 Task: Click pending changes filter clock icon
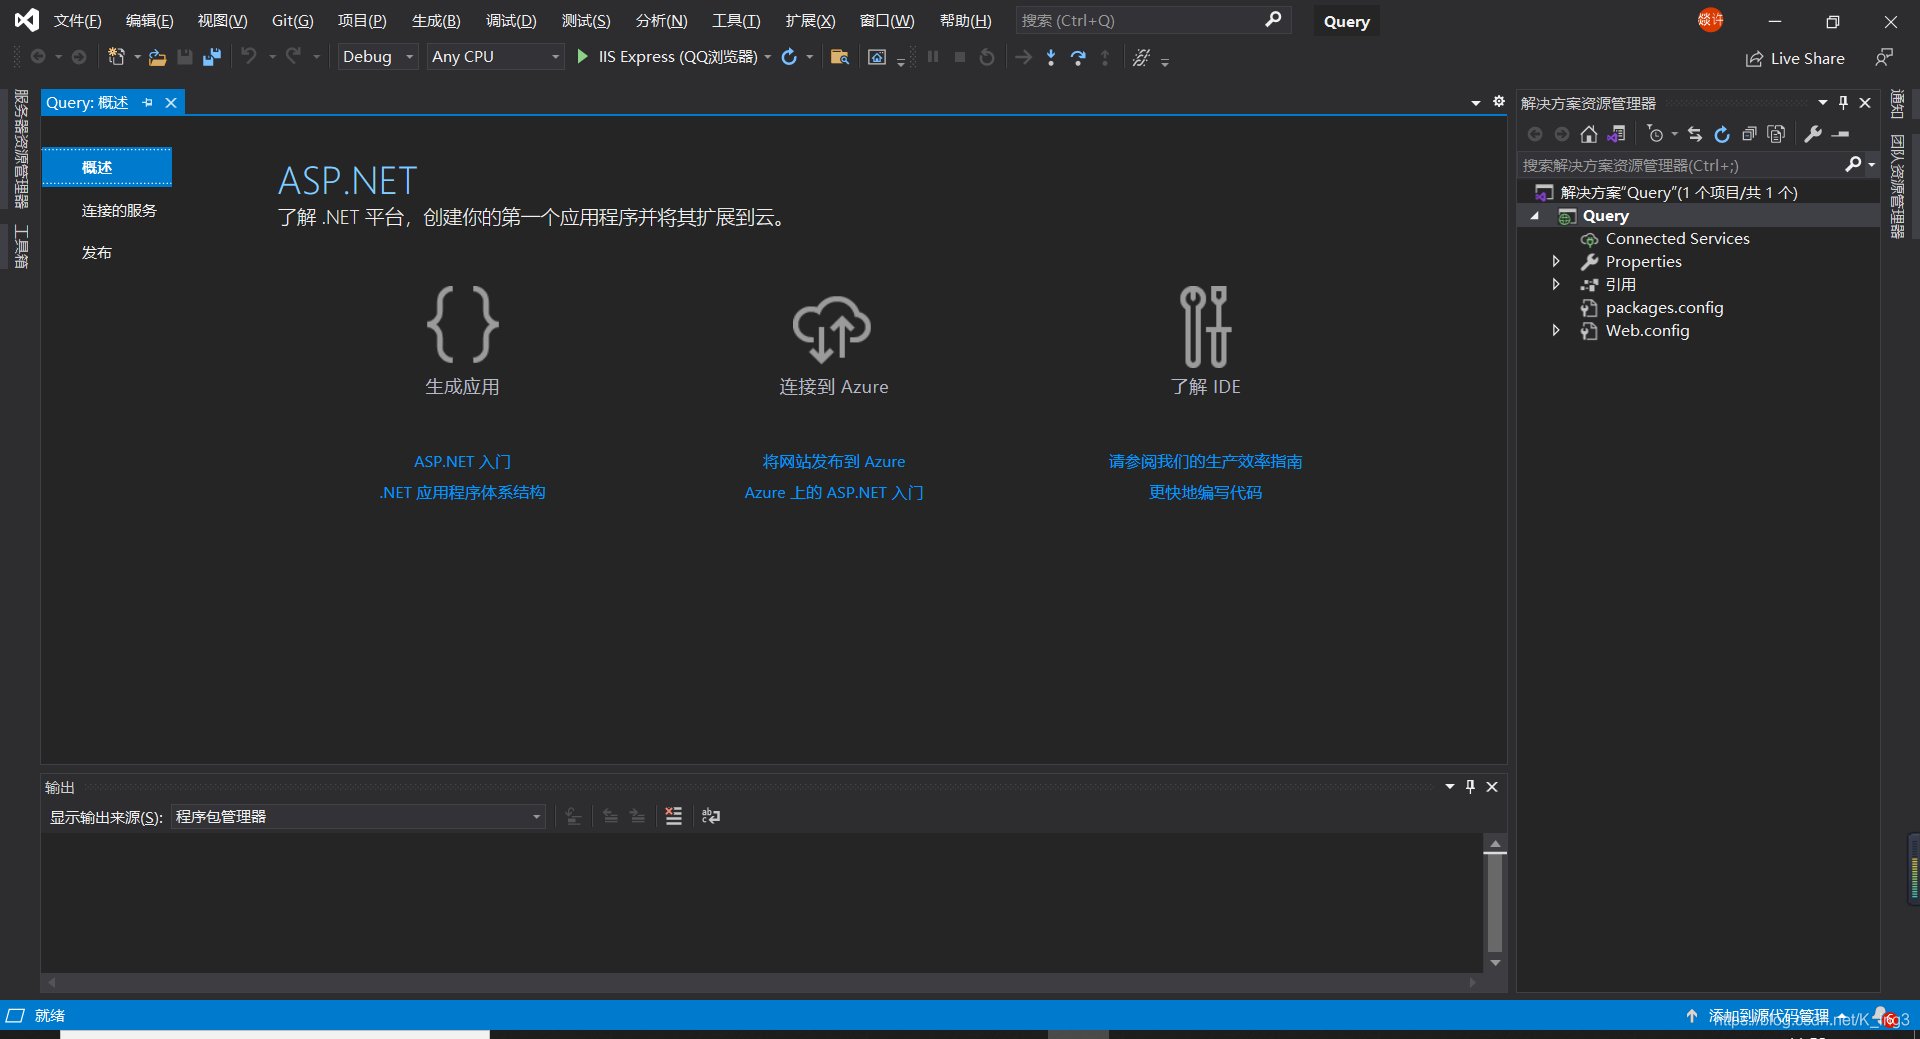pos(1655,134)
